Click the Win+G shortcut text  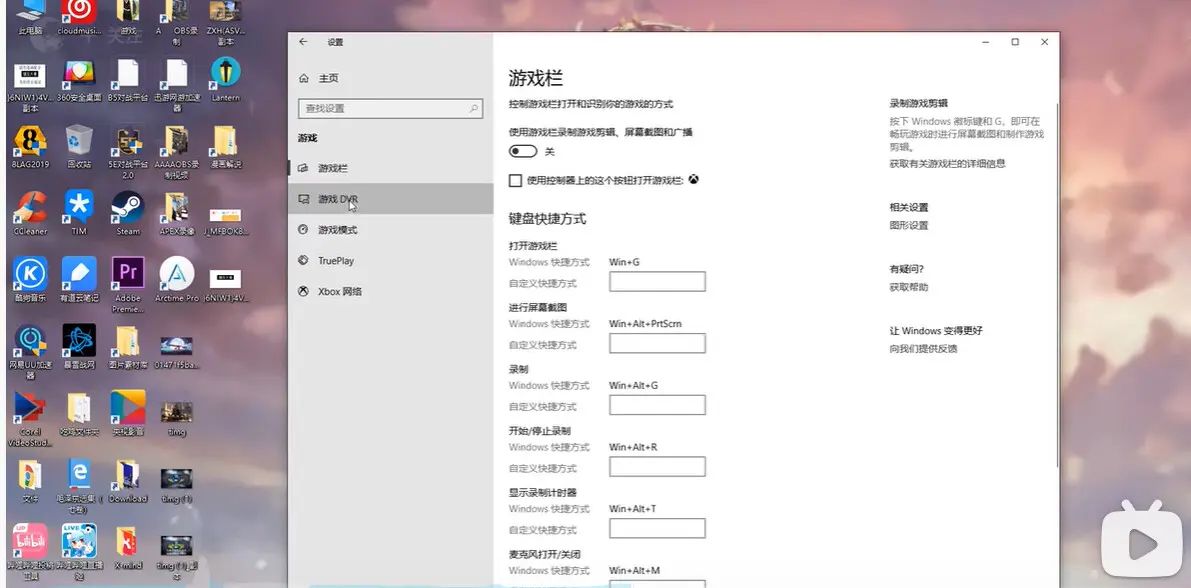point(624,262)
